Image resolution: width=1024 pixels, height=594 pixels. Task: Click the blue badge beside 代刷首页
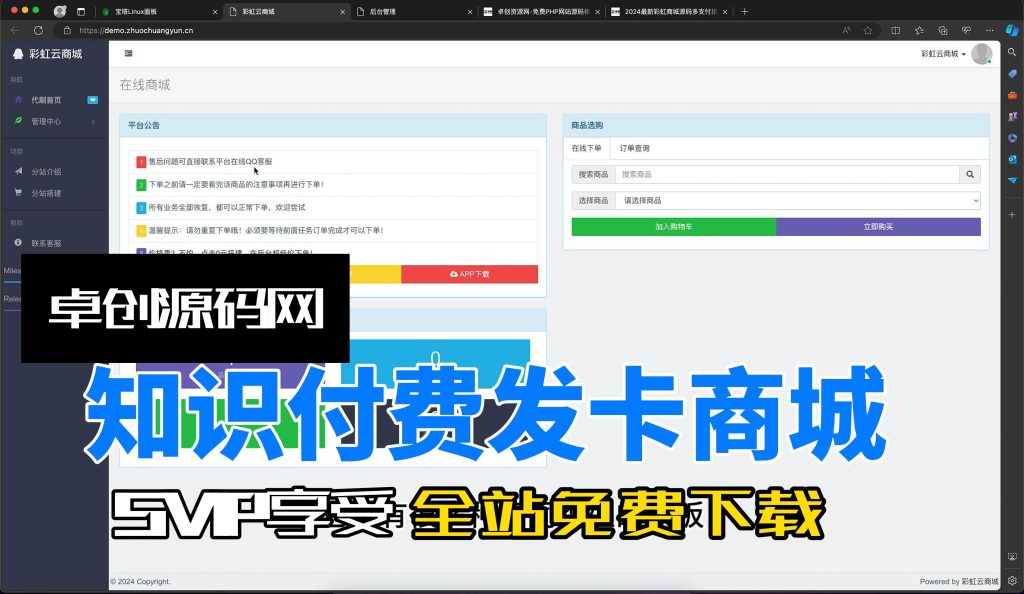[93, 100]
